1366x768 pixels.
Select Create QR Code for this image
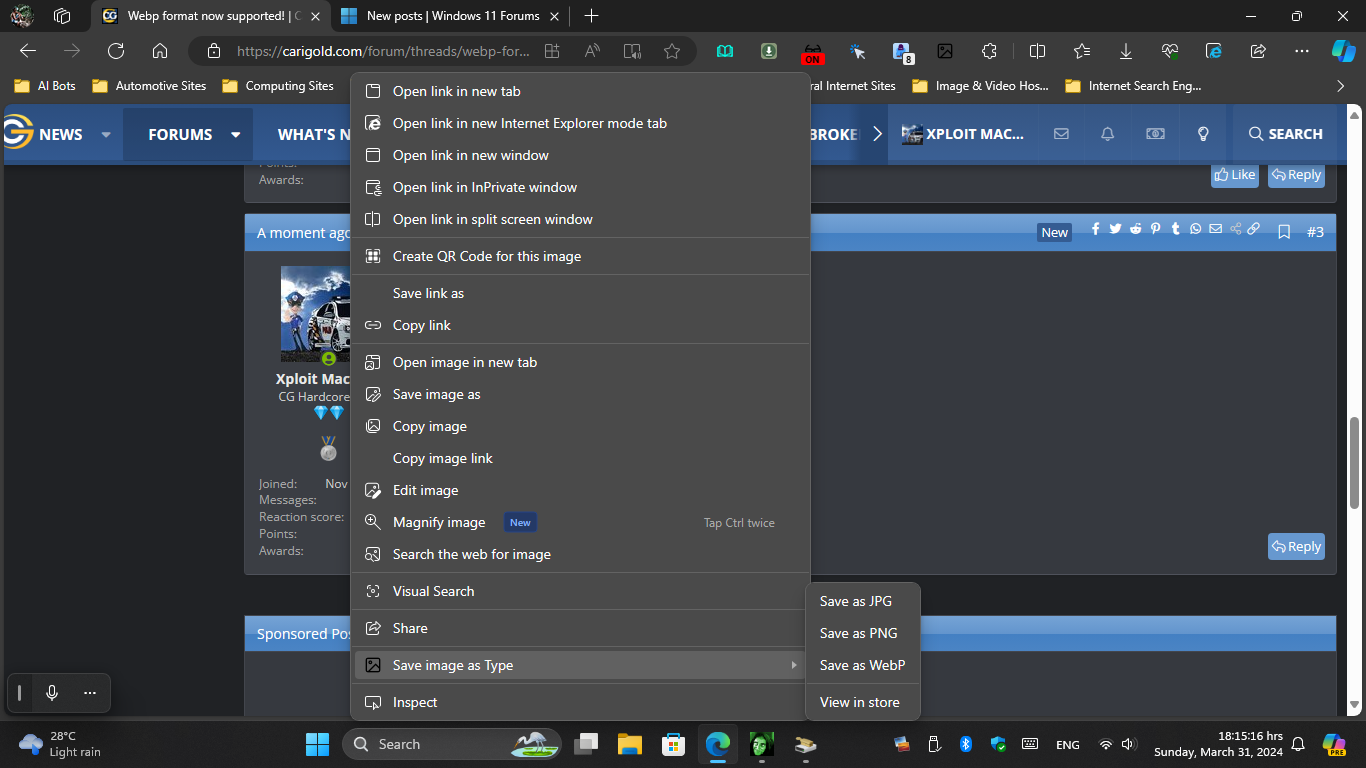click(x=580, y=256)
